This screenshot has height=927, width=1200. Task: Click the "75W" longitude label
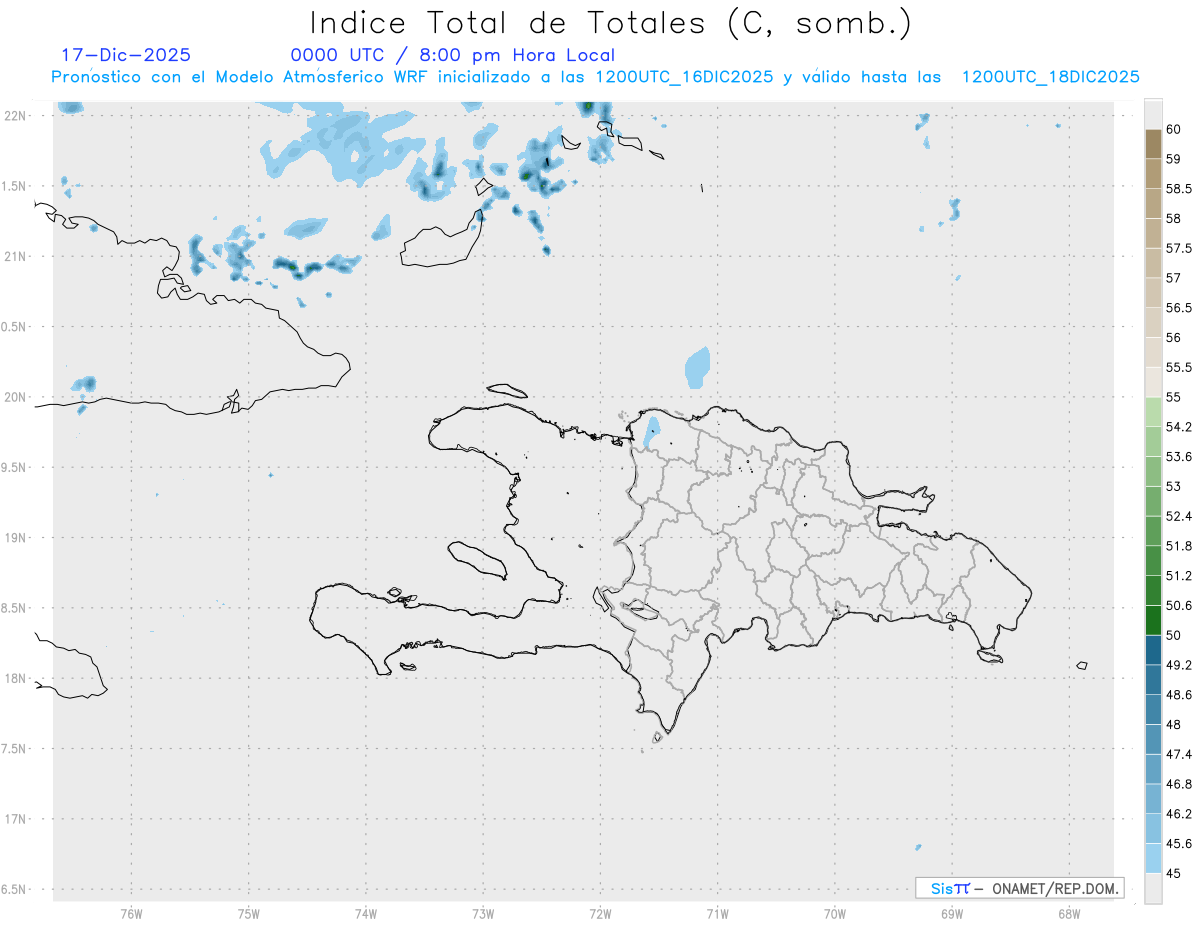pyautogui.click(x=249, y=912)
